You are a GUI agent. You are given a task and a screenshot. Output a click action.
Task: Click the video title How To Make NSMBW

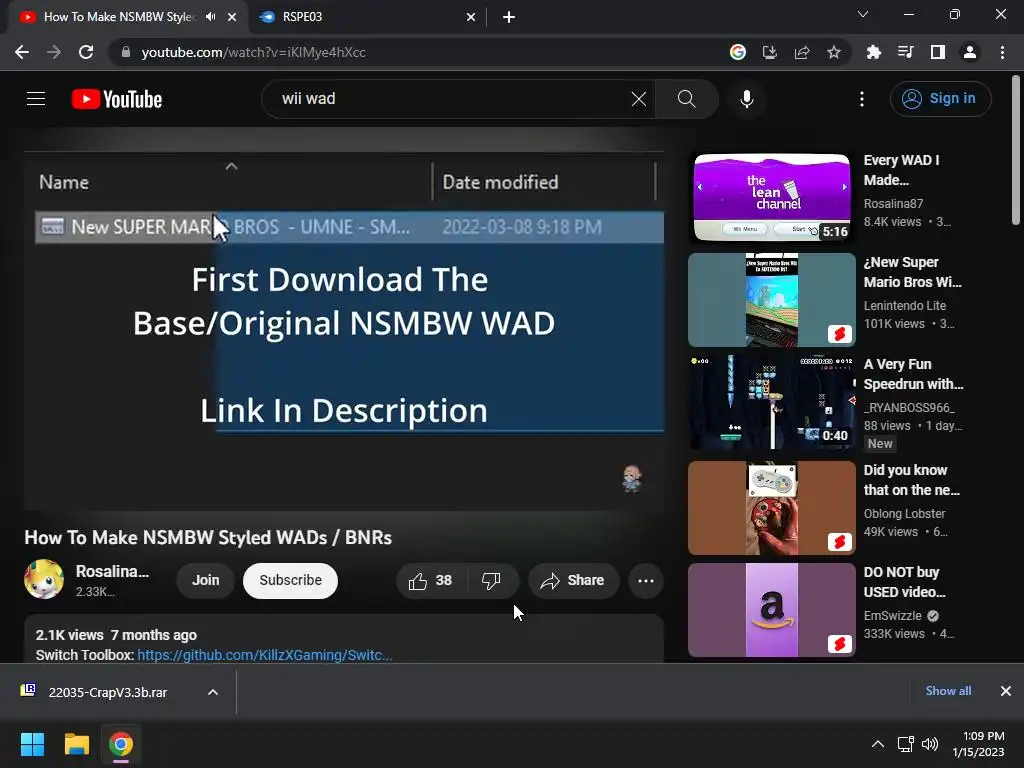tap(208, 537)
